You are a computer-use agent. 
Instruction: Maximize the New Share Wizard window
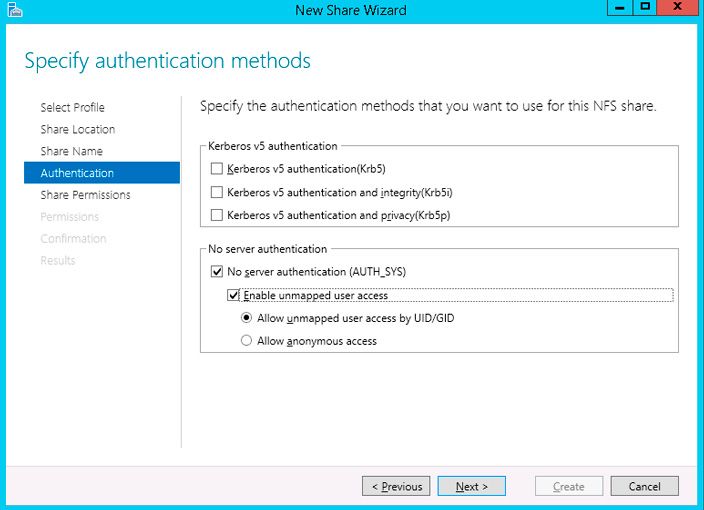(645, 9)
